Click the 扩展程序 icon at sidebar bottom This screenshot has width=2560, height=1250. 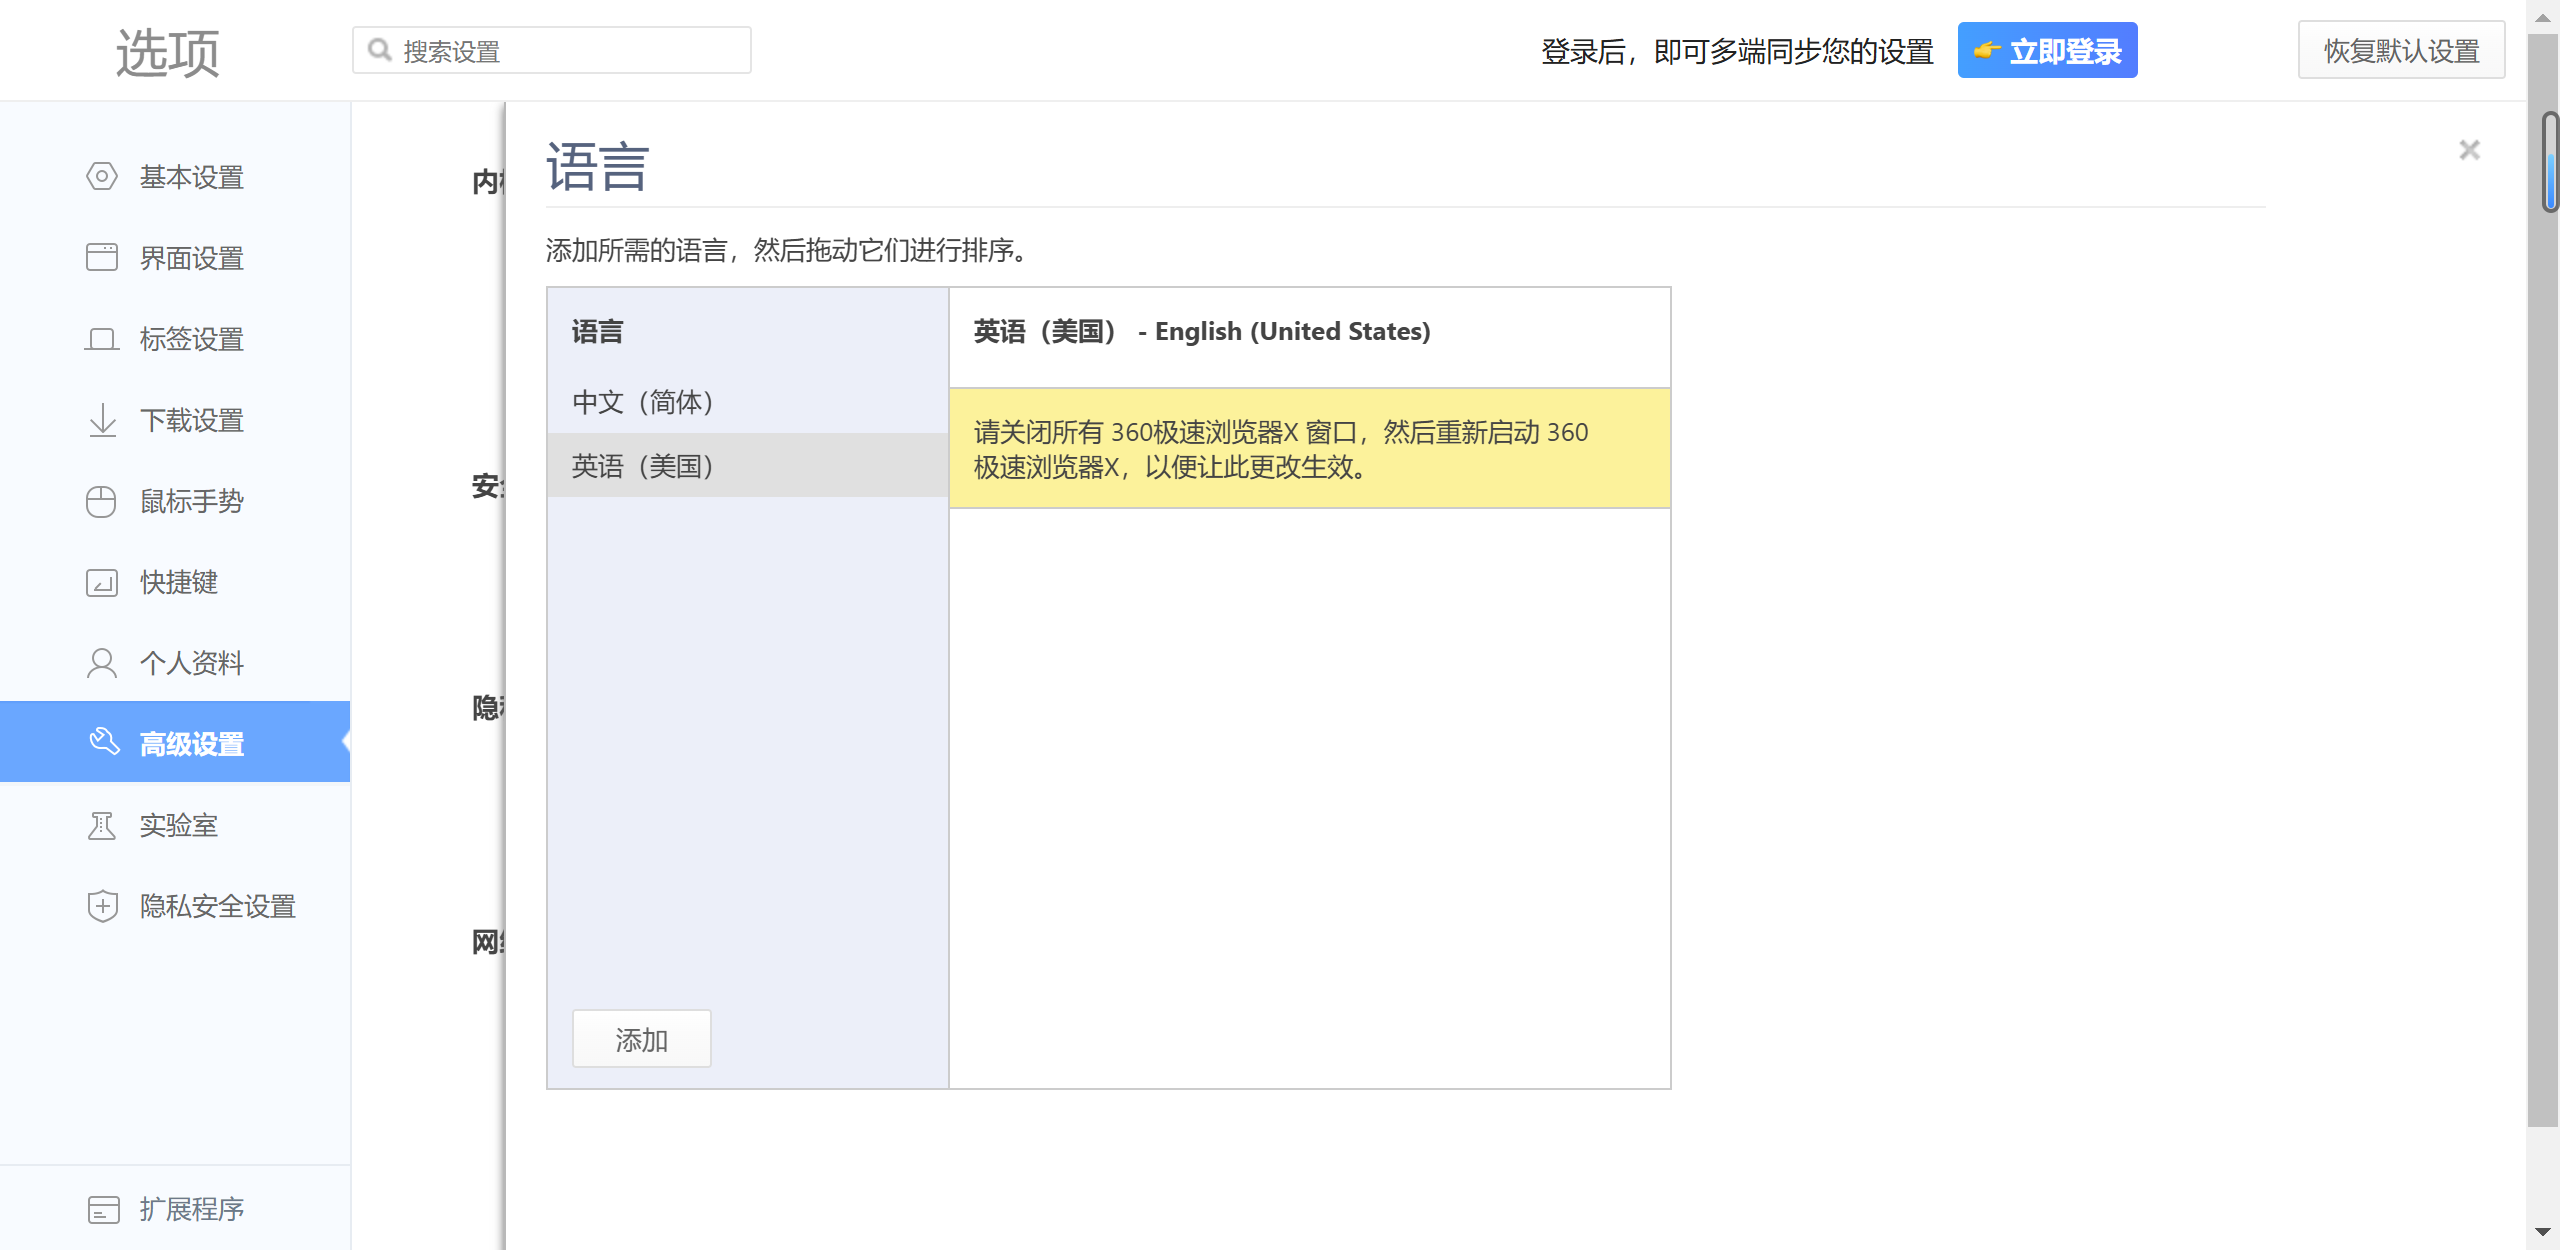pos(103,1209)
